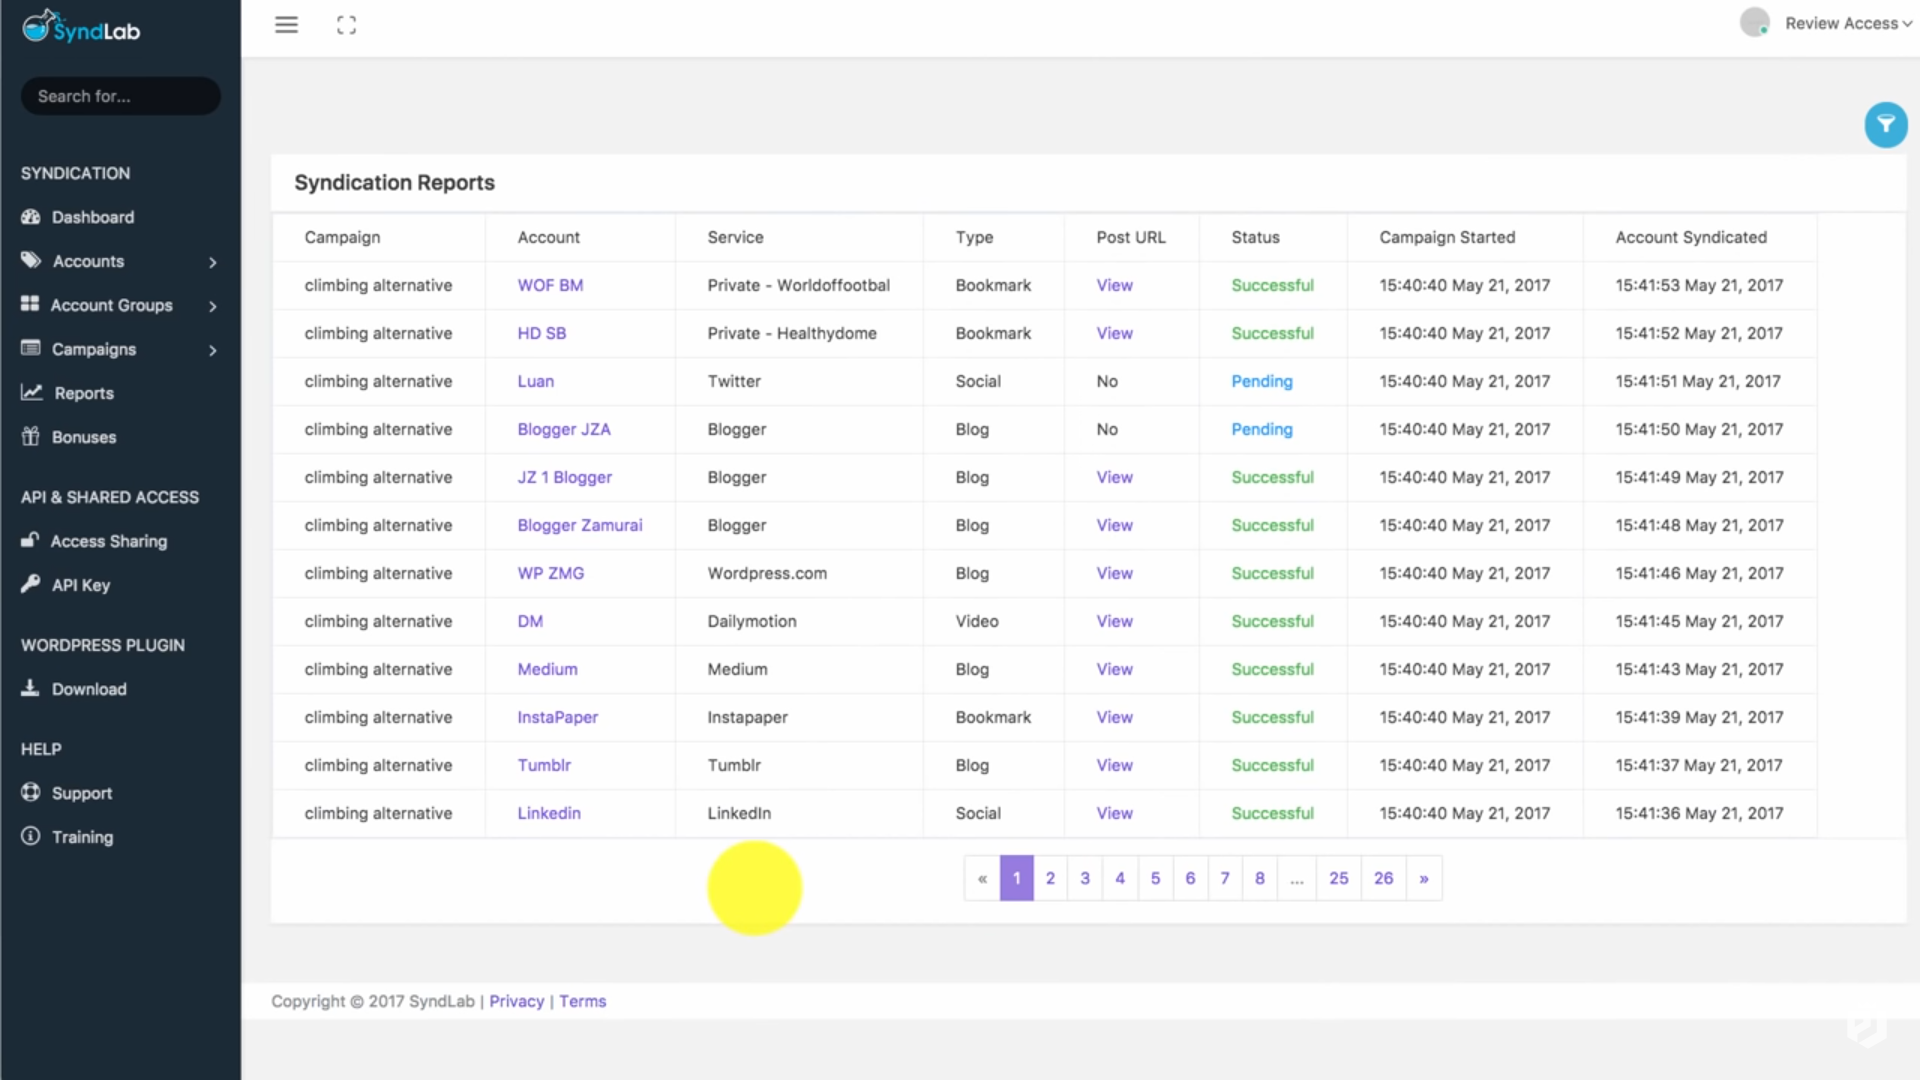Open the Blogger Zamurai account link
This screenshot has height=1080, width=1920.
point(579,525)
